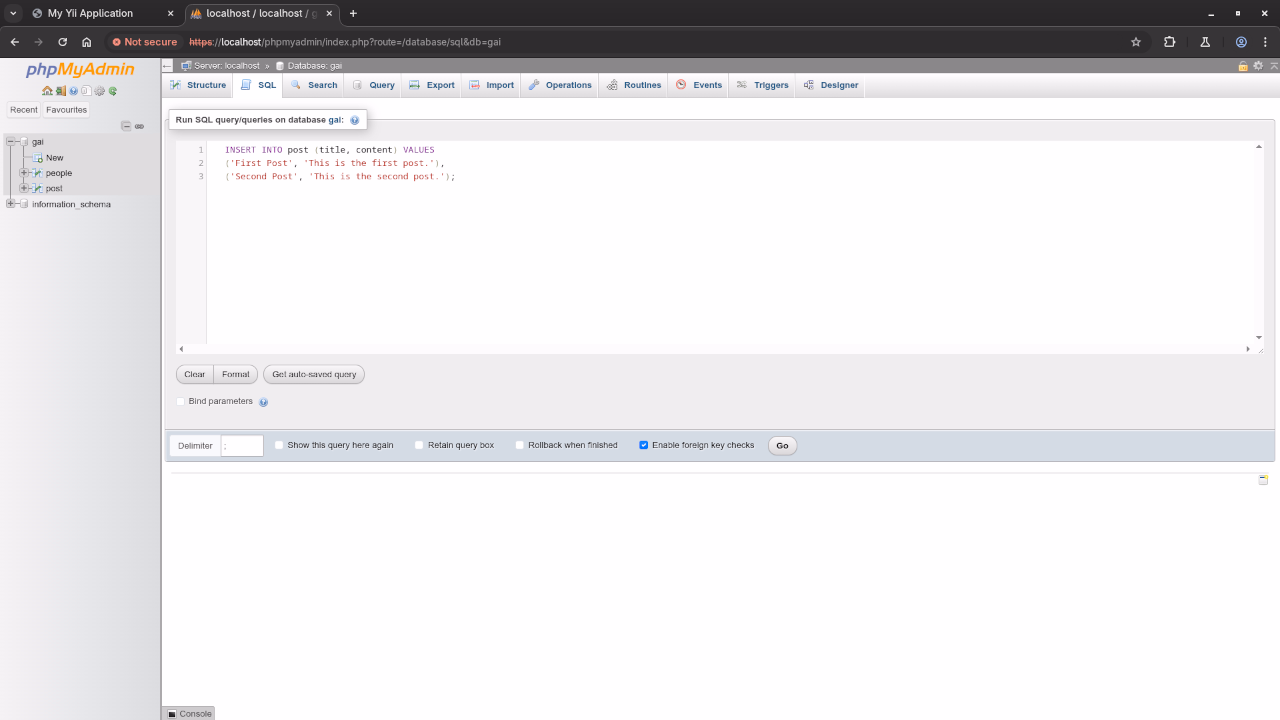The height and width of the screenshot is (720, 1280).
Task: Reload navigation panel green refresh icon
Action: pyautogui.click(x=113, y=91)
